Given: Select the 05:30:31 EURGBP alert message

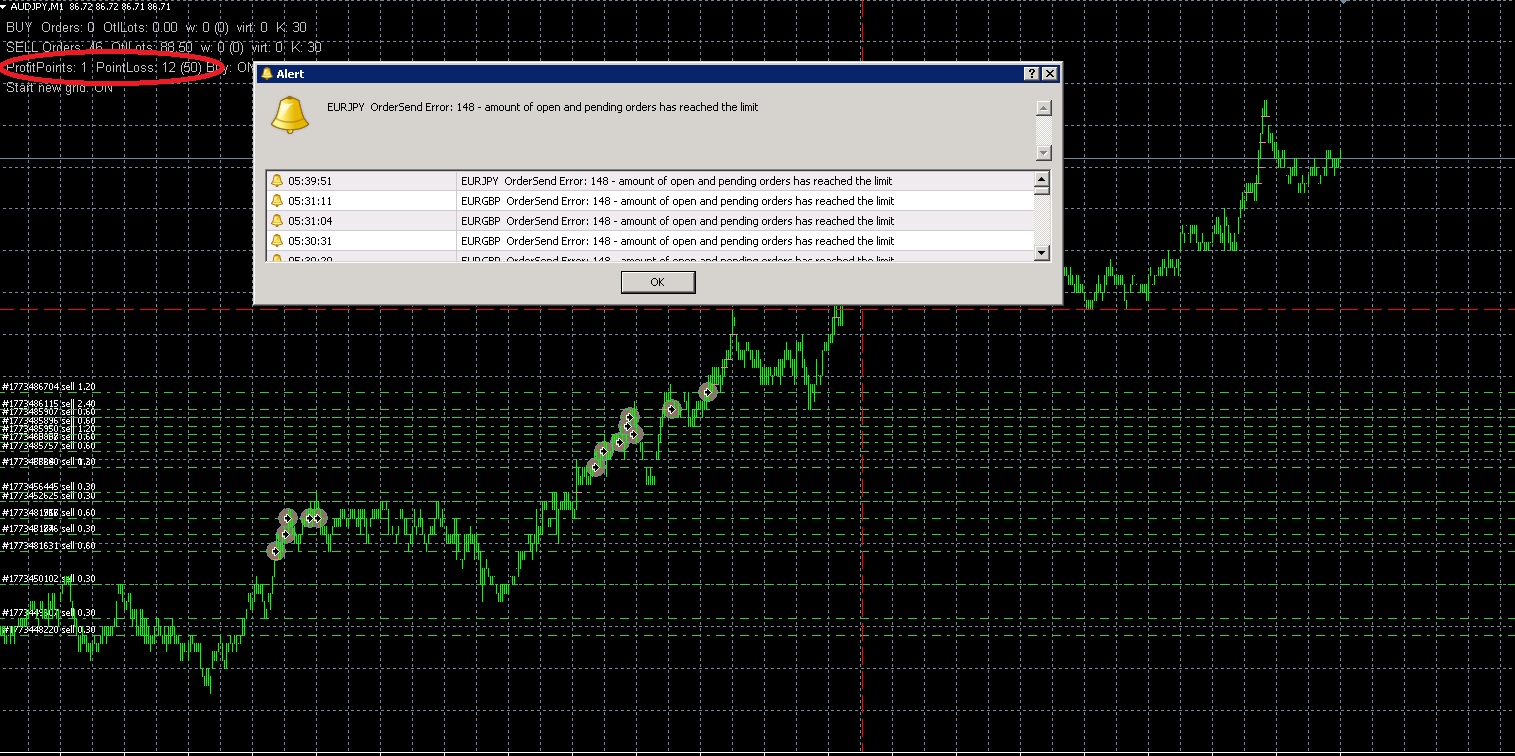Looking at the screenshot, I should pyautogui.click(x=677, y=241).
